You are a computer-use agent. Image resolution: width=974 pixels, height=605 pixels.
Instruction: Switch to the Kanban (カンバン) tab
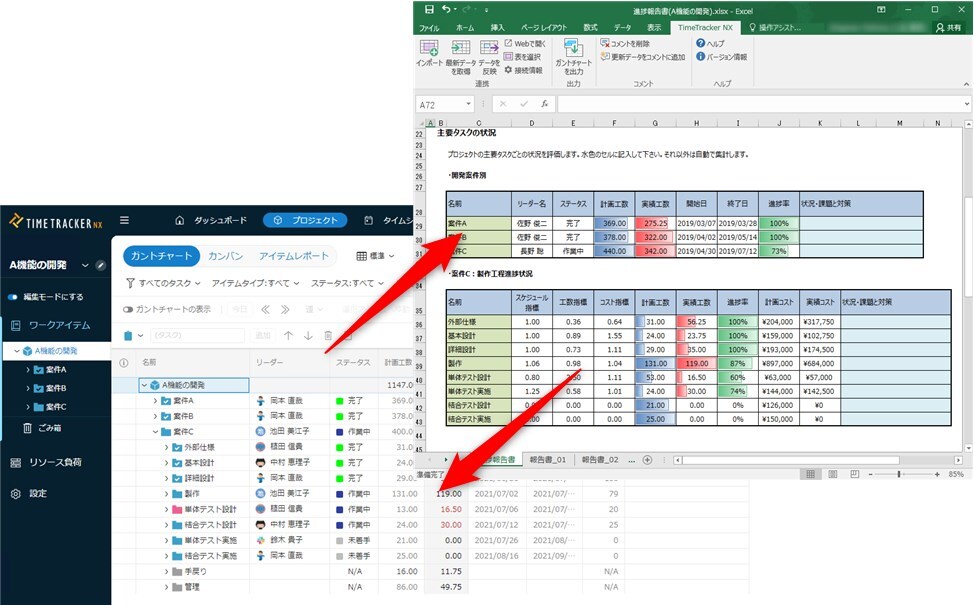225,256
